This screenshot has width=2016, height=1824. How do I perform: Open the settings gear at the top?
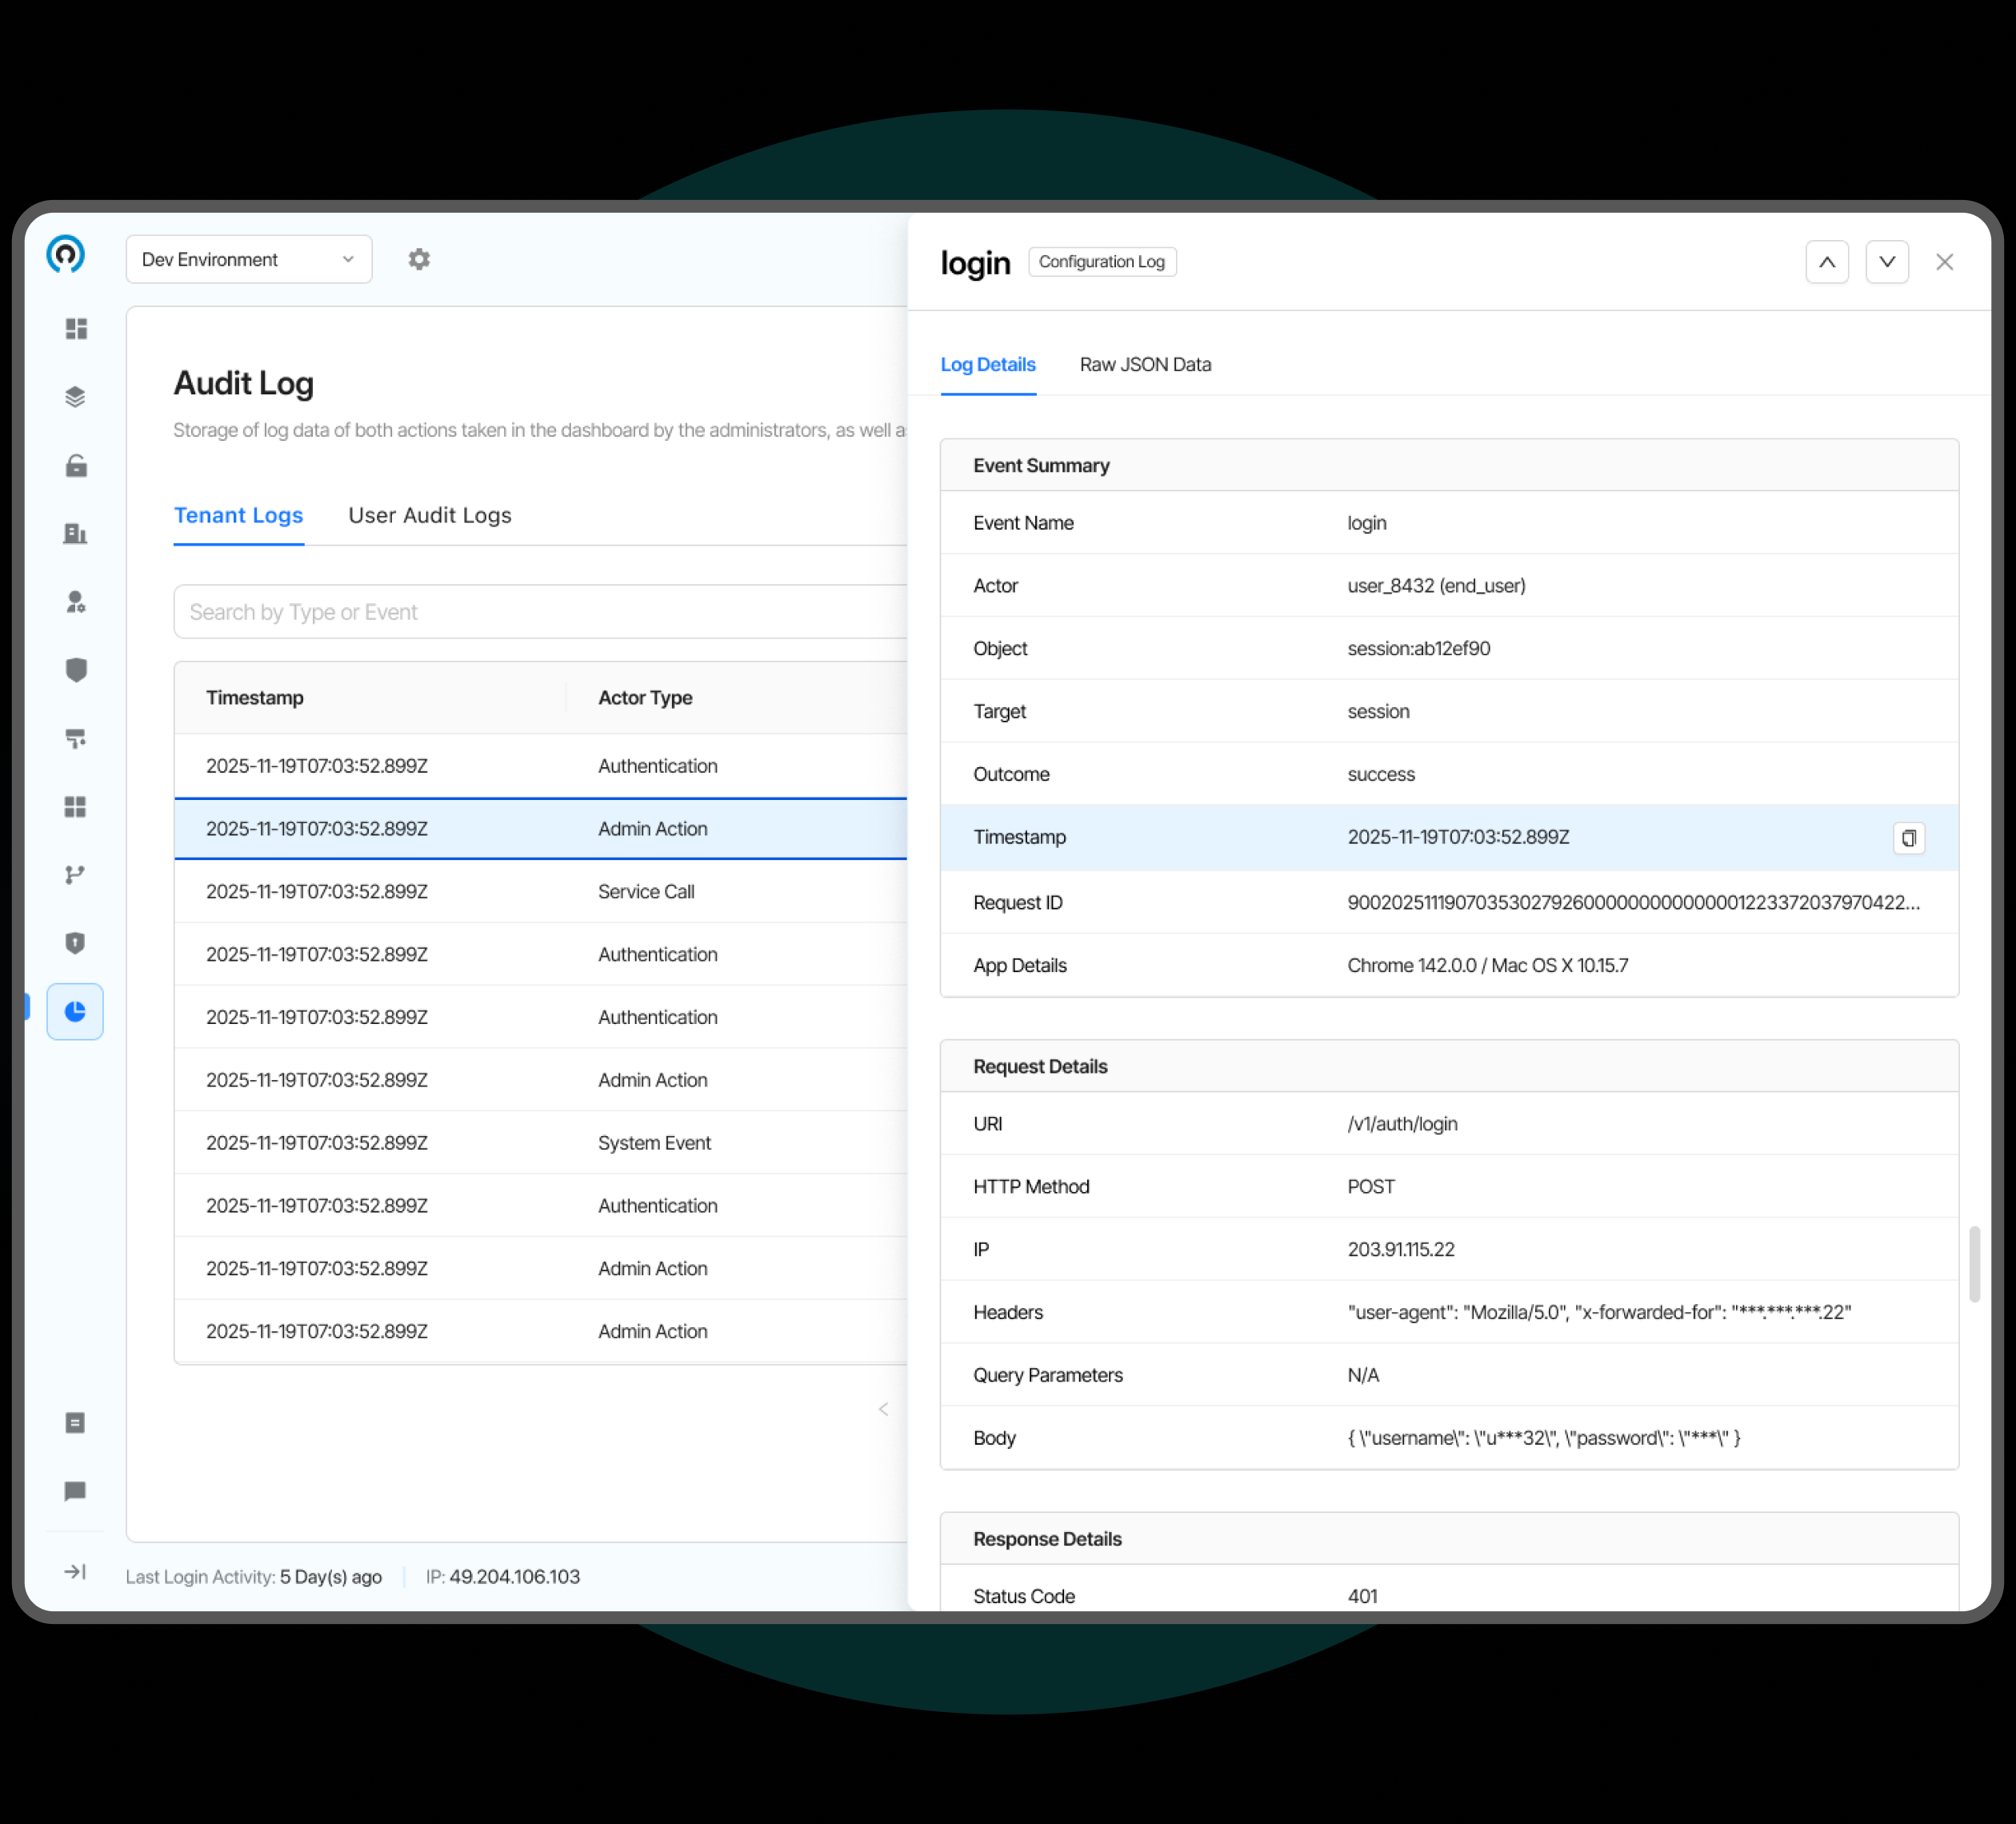419,259
